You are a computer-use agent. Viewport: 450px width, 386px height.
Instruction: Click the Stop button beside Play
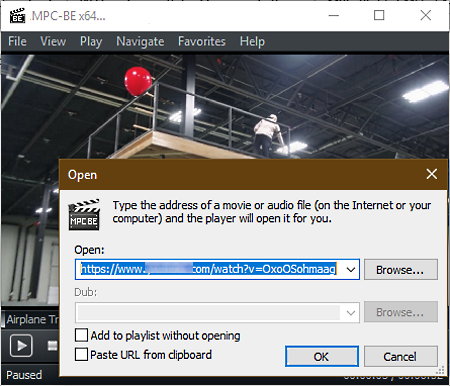(x=52, y=346)
